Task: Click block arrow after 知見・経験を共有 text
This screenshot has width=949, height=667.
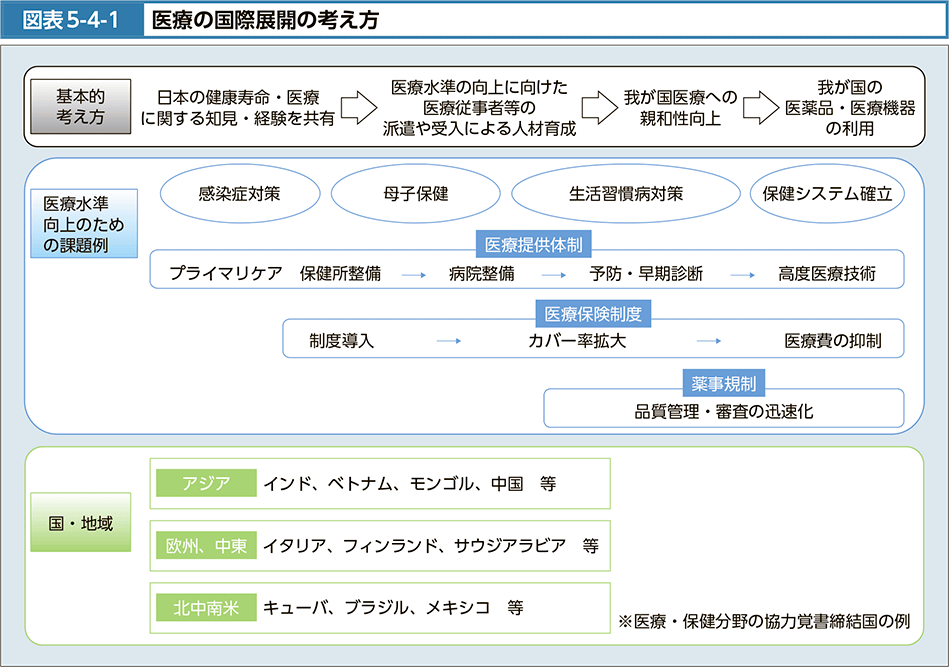Action: pos(358,108)
